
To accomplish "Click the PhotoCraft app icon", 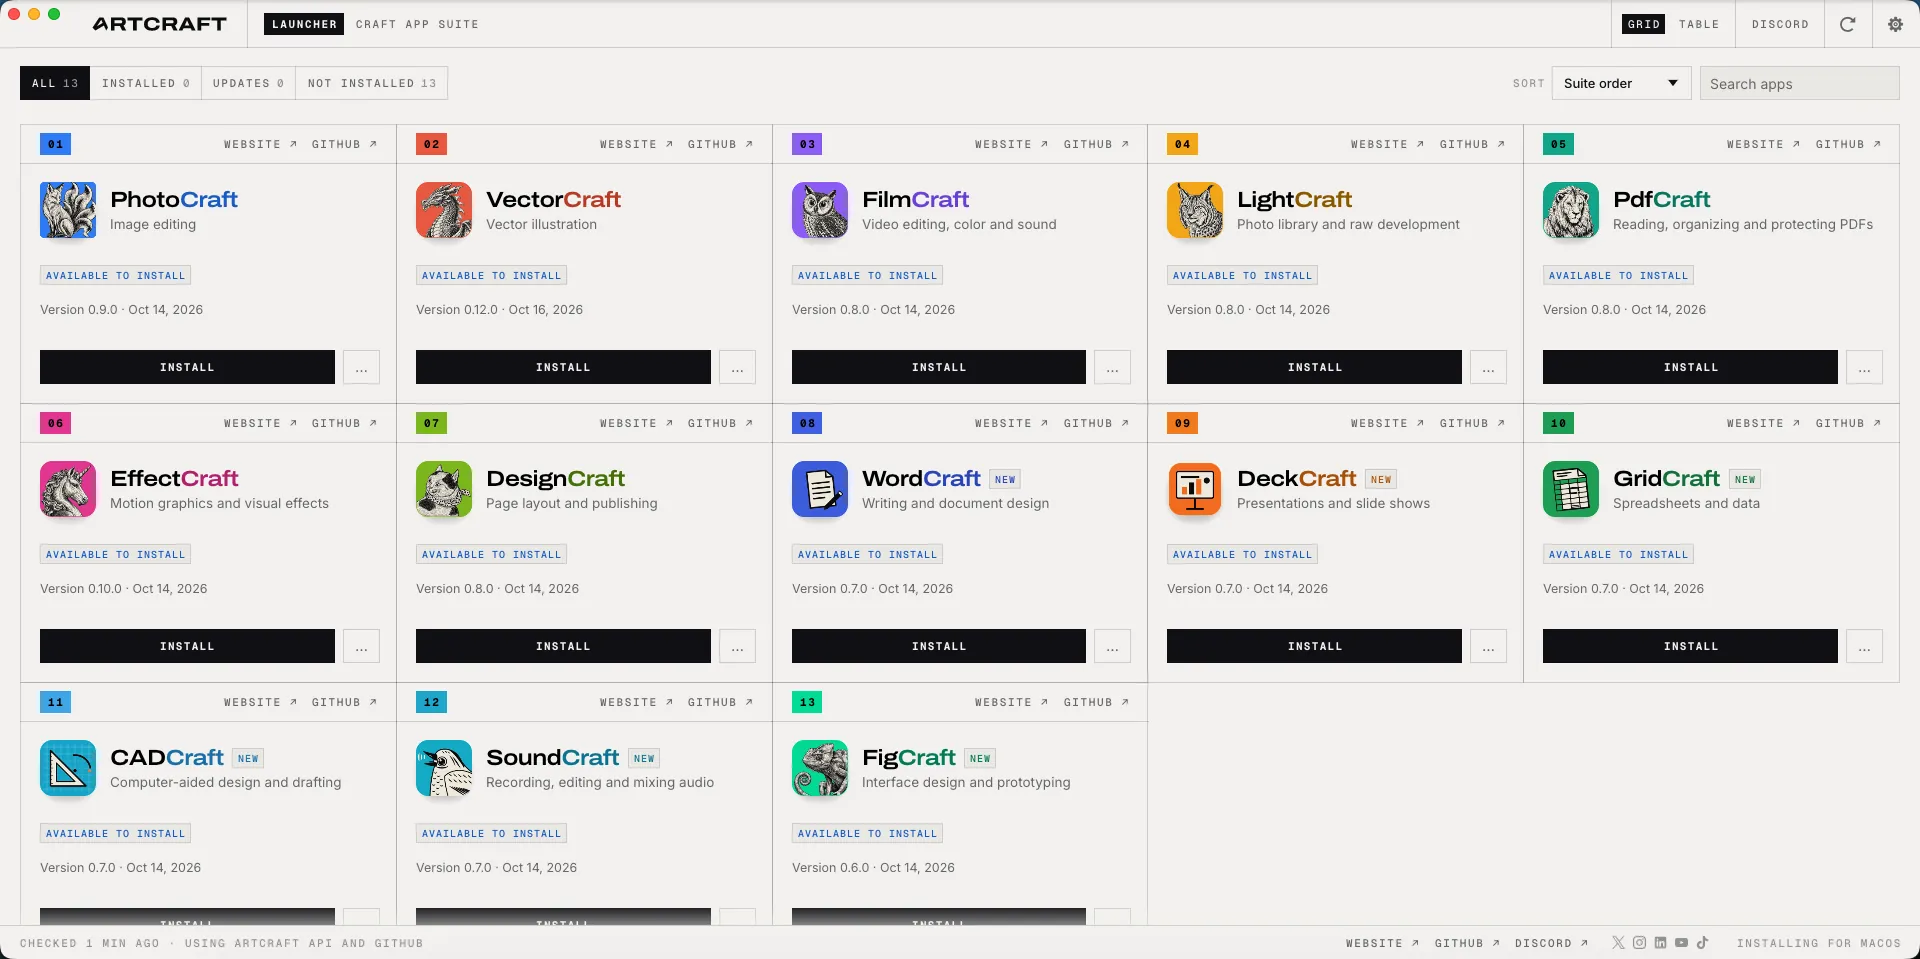I will 68,210.
